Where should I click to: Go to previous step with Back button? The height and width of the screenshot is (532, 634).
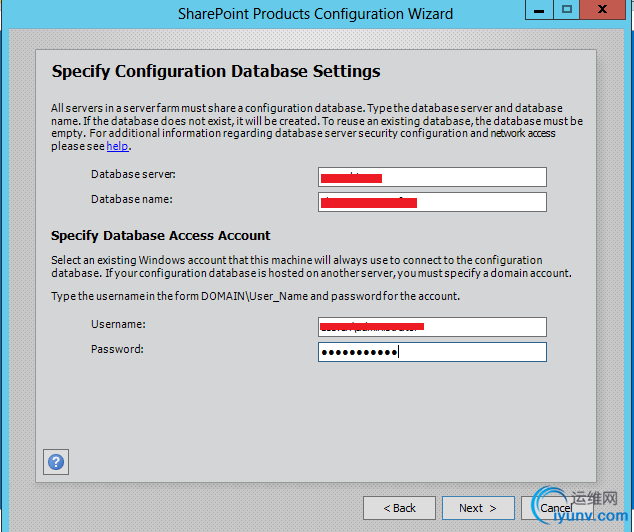coord(399,508)
